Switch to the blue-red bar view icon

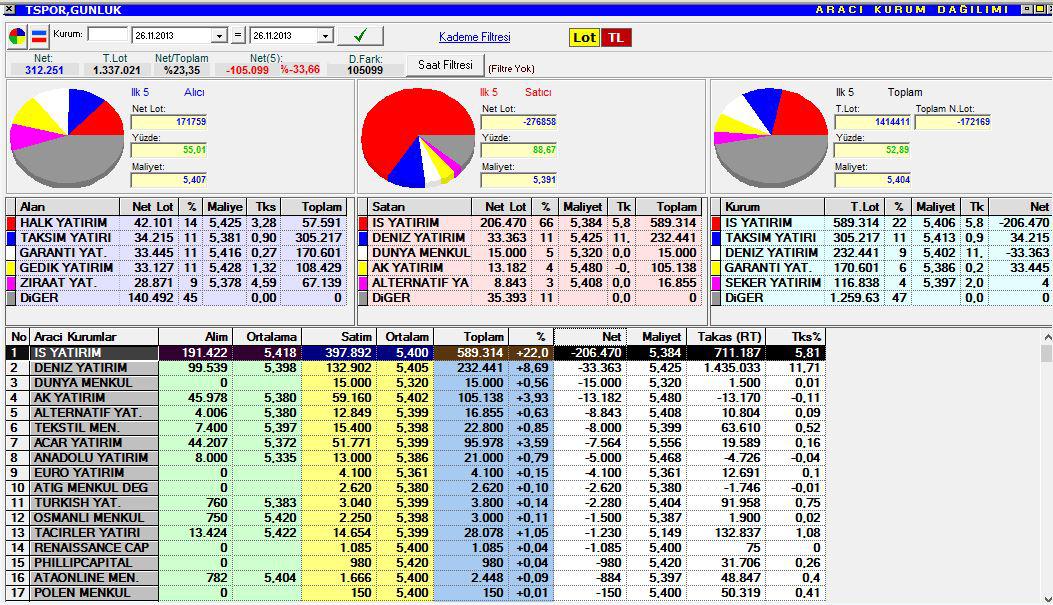pos(39,36)
